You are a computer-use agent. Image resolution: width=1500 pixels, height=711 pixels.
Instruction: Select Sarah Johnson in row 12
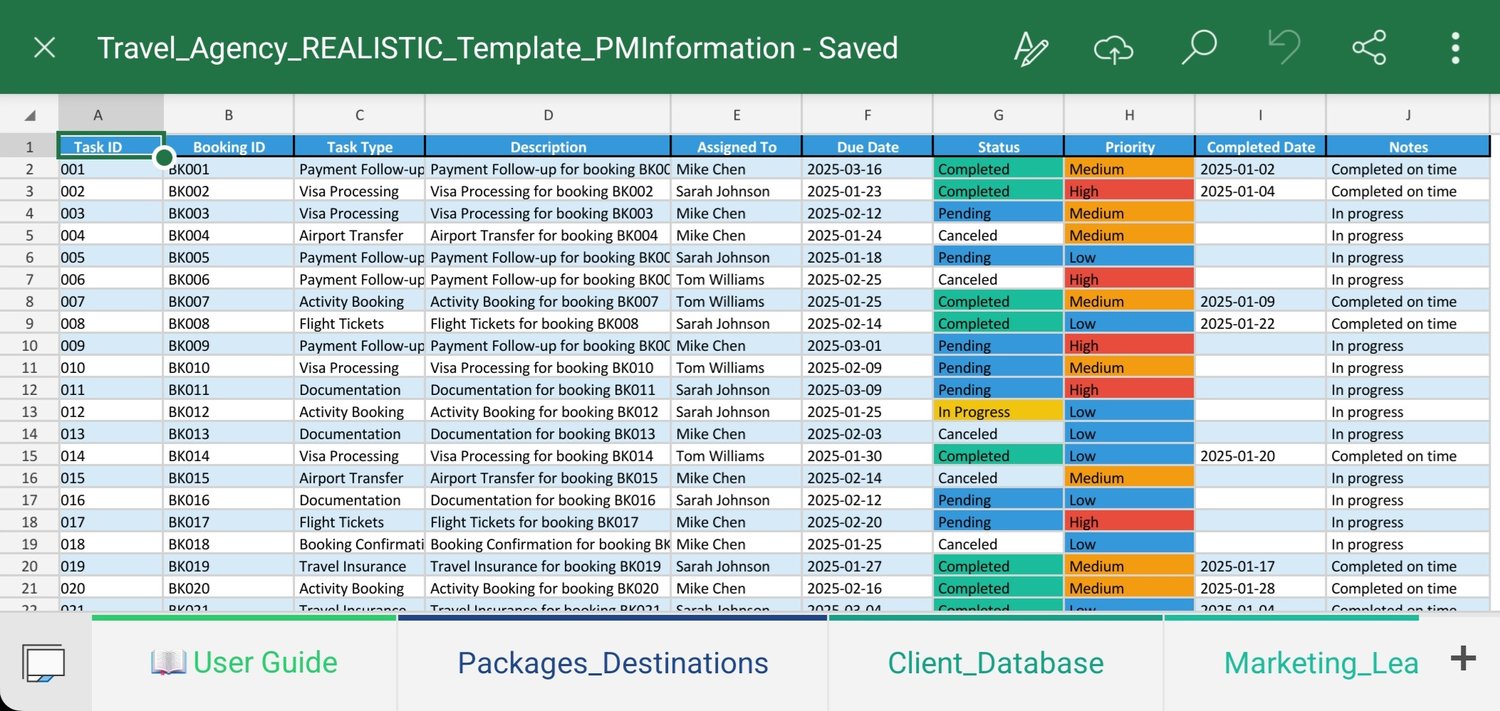pos(737,390)
